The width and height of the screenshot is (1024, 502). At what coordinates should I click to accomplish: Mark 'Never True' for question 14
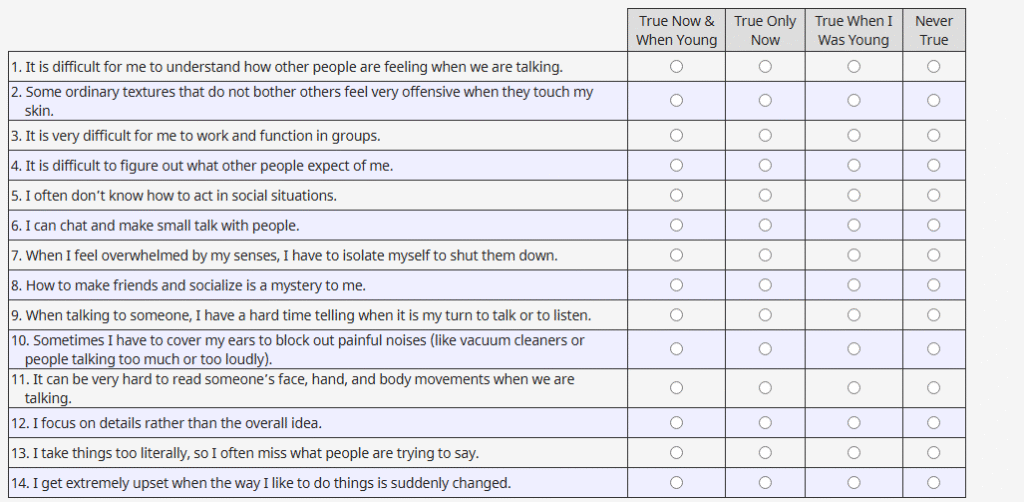933,483
